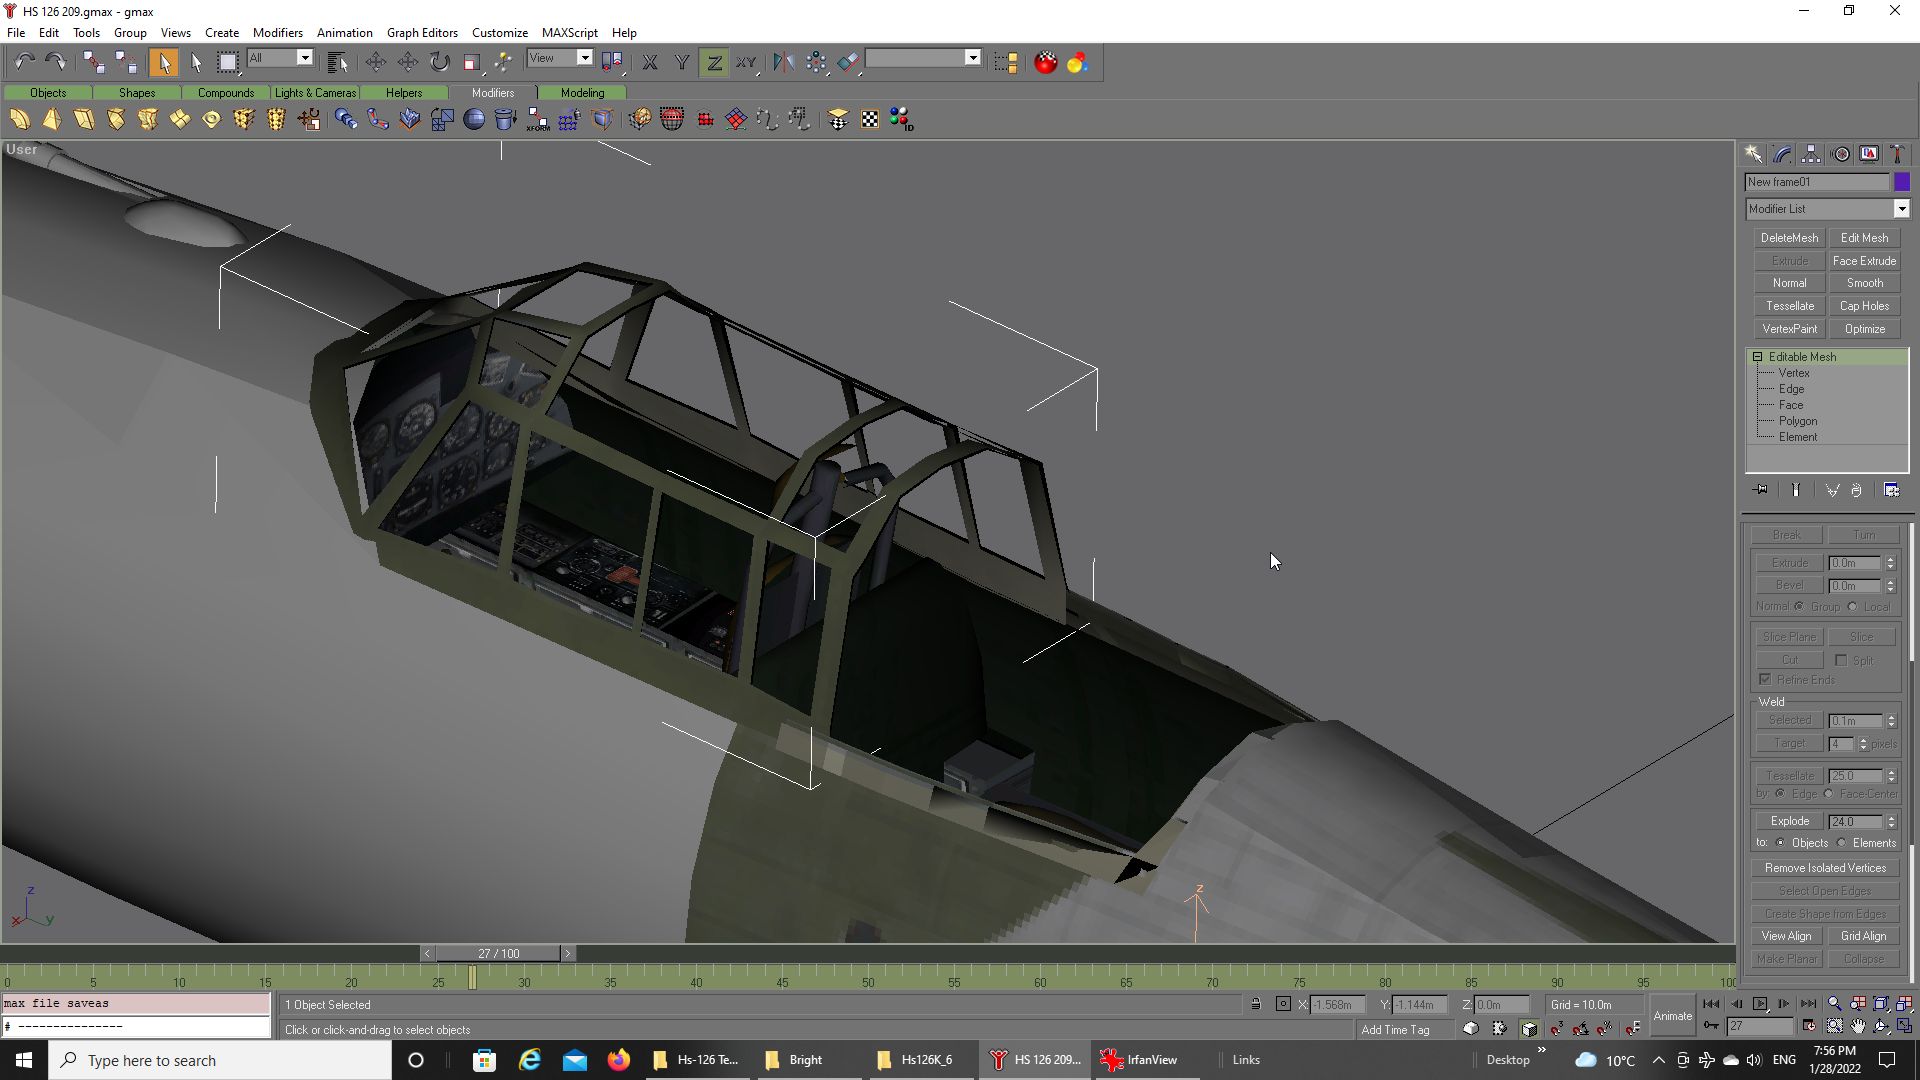This screenshot has height=1080, width=1920.
Task: Click the Mirror Selected Objects icon
Action: 783,62
